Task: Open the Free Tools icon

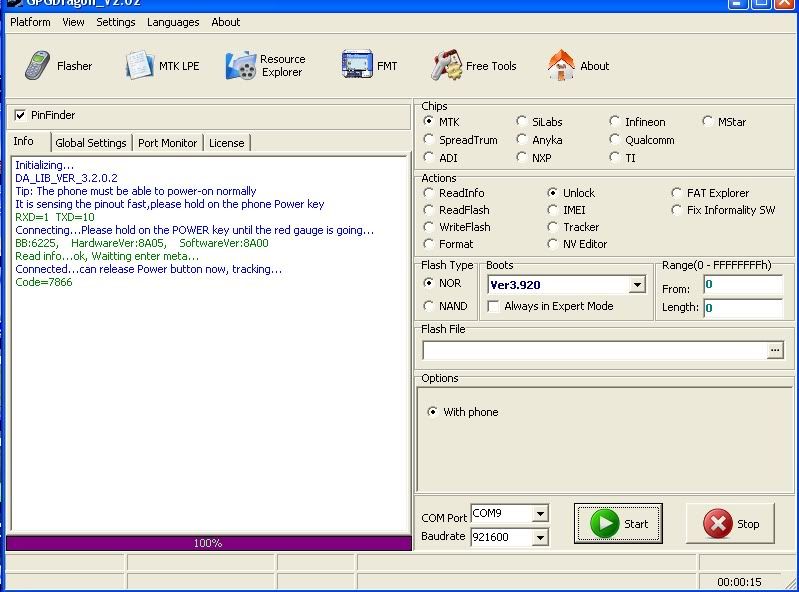Action: point(446,65)
